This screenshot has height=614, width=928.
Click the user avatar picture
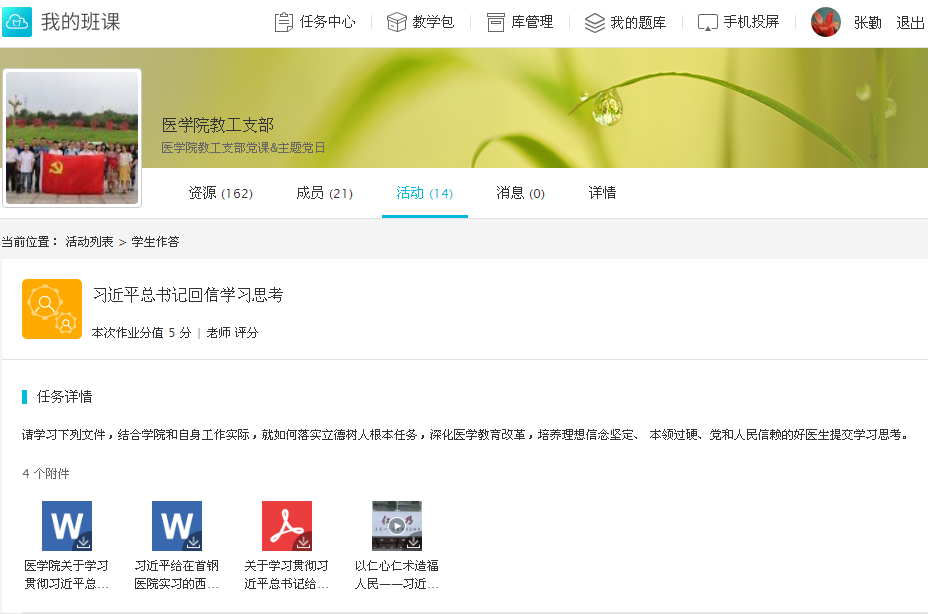tap(826, 22)
